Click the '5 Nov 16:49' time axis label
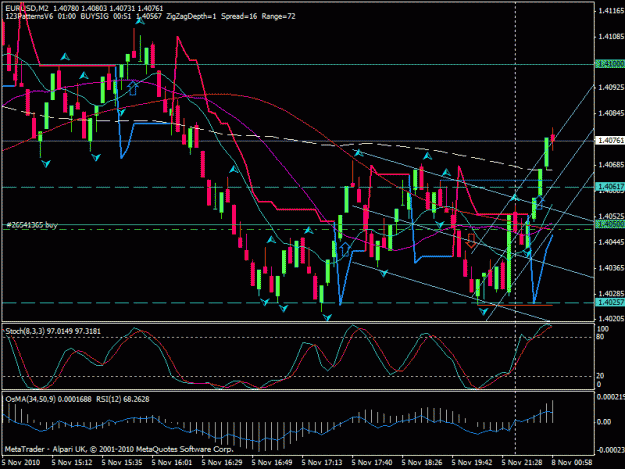 coord(272,462)
